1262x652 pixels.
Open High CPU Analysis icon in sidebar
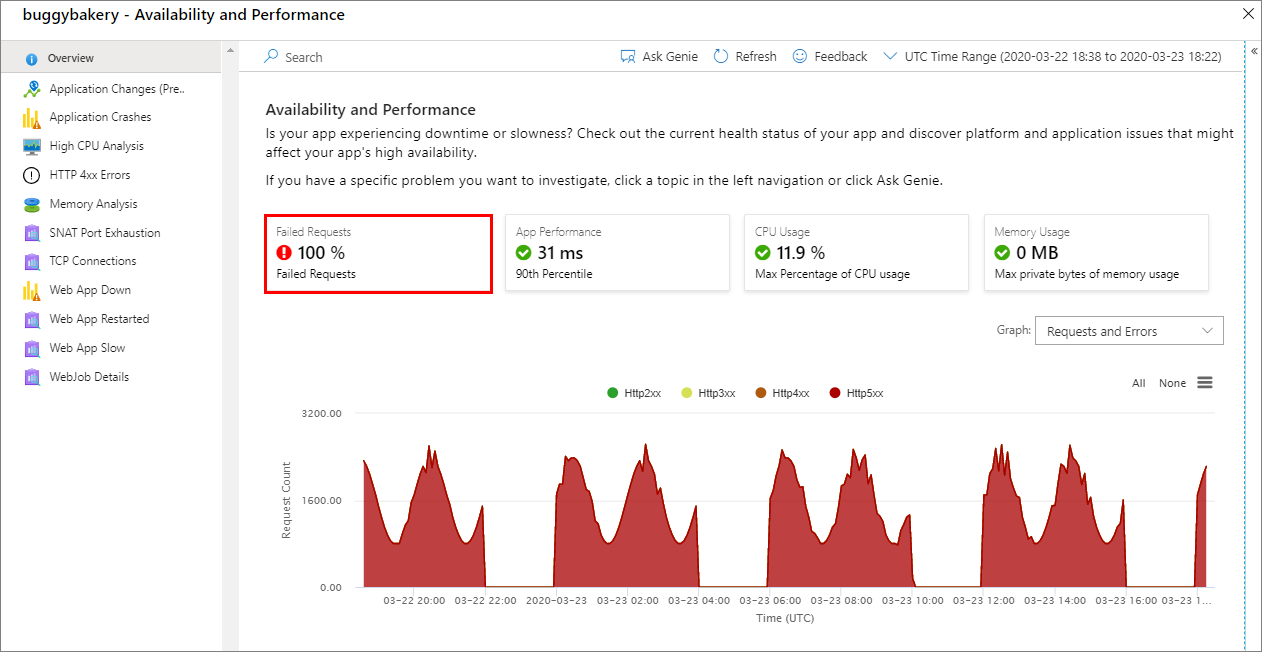pyautogui.click(x=32, y=146)
